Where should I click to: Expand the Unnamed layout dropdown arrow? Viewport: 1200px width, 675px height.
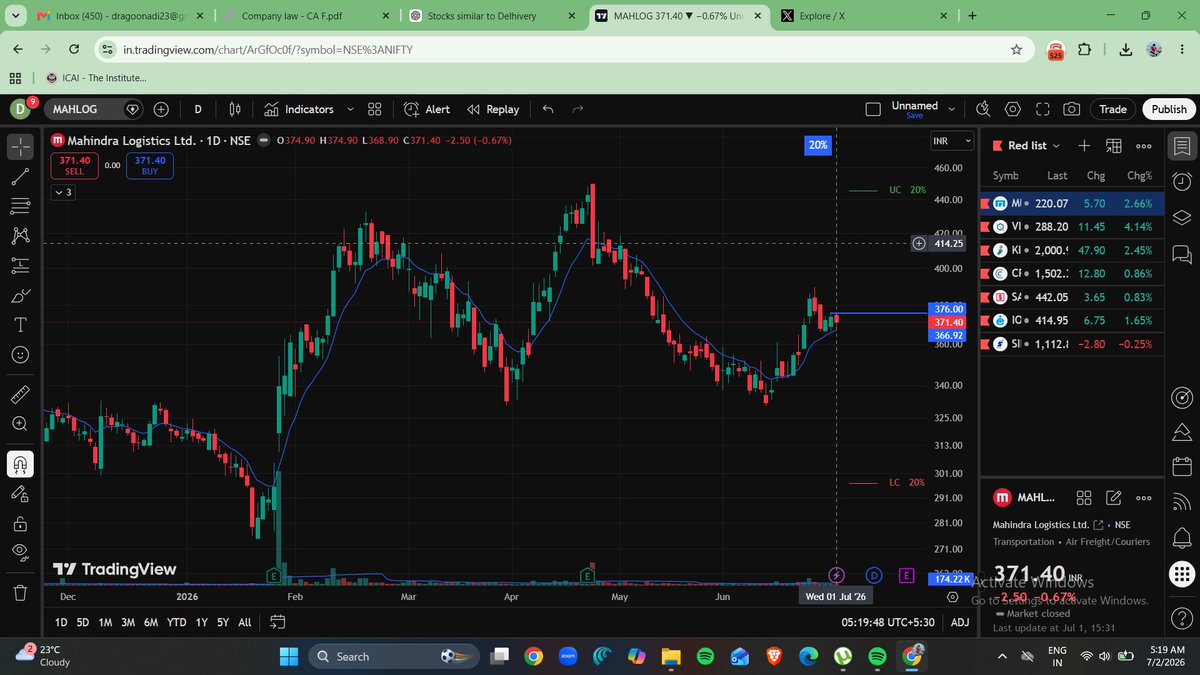tap(951, 109)
